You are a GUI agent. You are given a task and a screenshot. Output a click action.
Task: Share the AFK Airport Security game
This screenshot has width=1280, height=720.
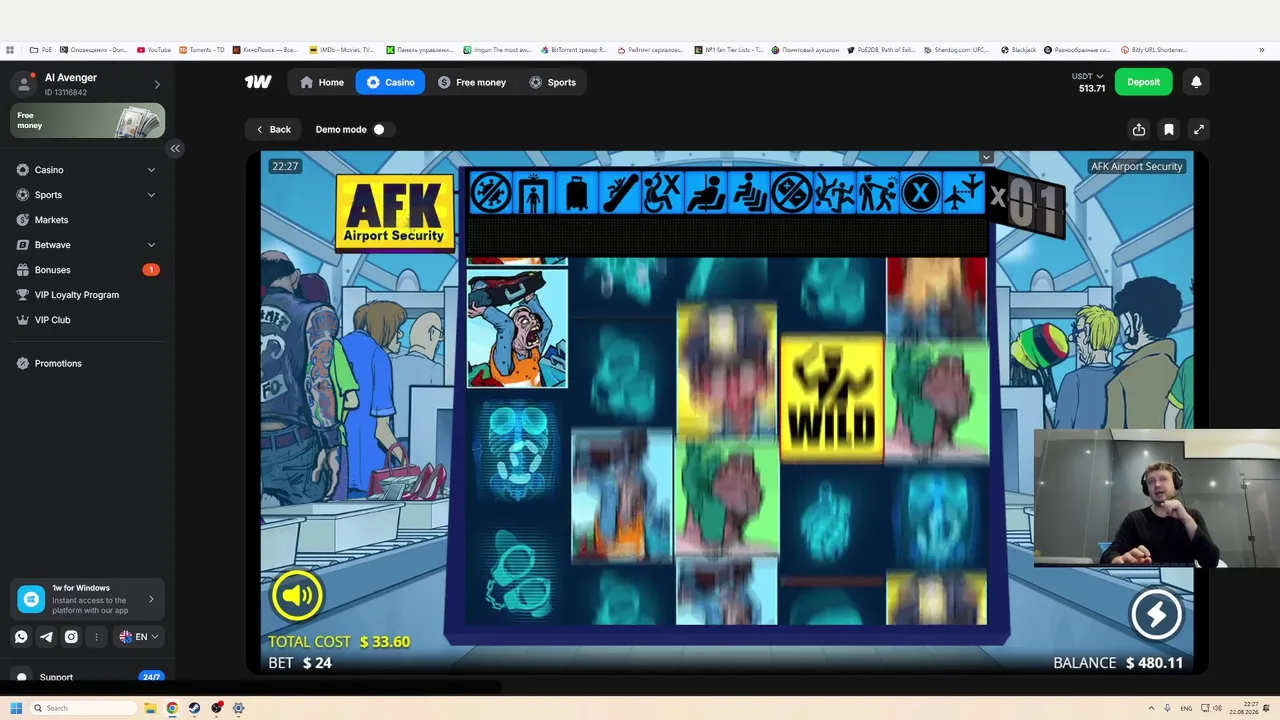1139,129
